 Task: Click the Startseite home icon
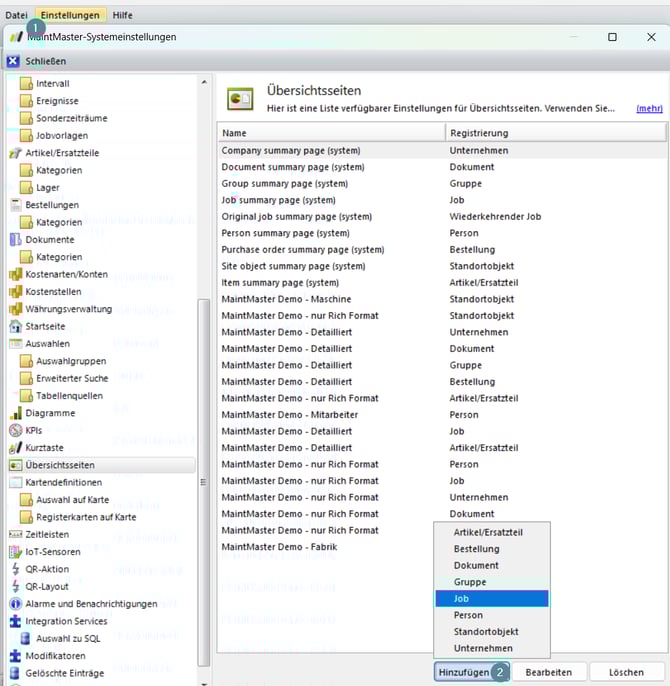[15, 326]
